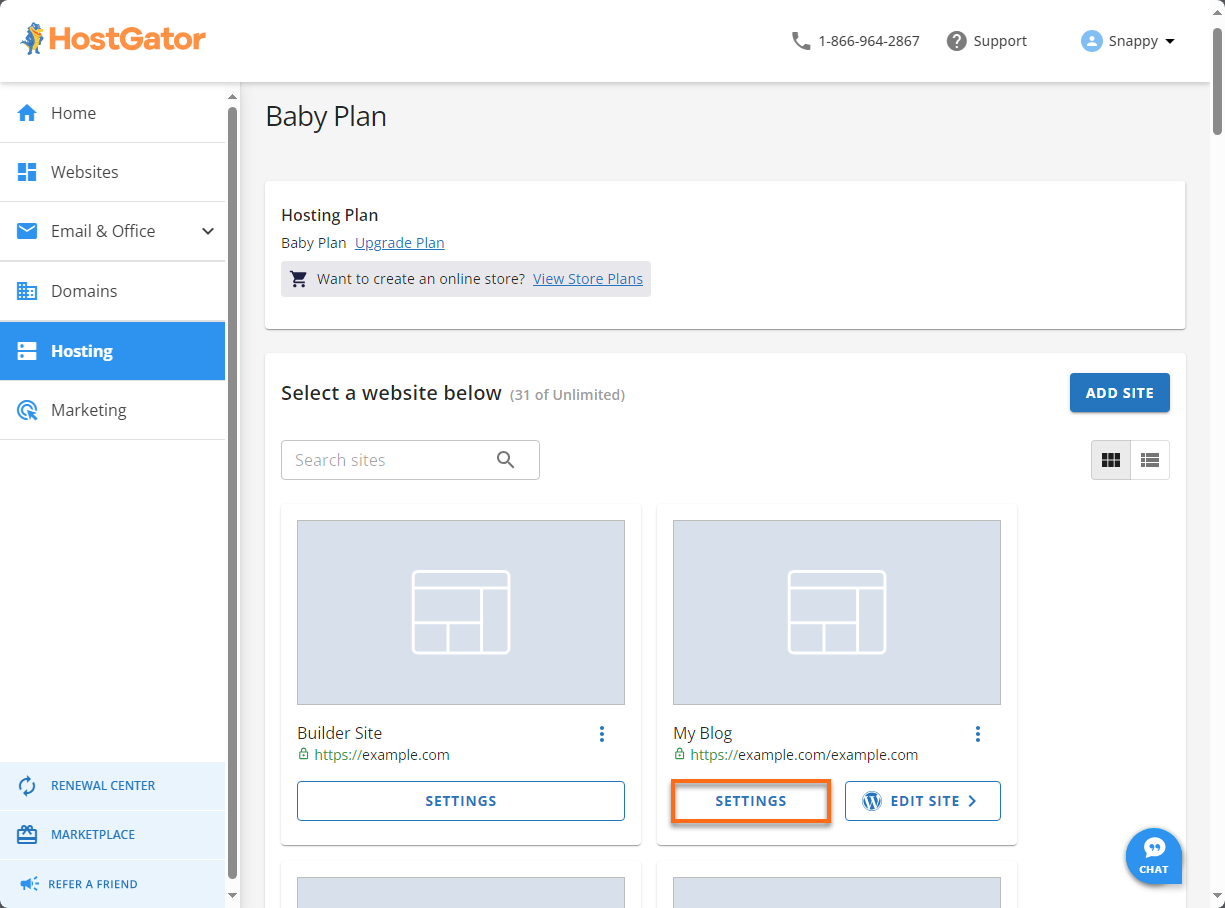Screen dimensions: 1225x908
Task: Open Domains using the building icon
Action: click(x=27, y=290)
